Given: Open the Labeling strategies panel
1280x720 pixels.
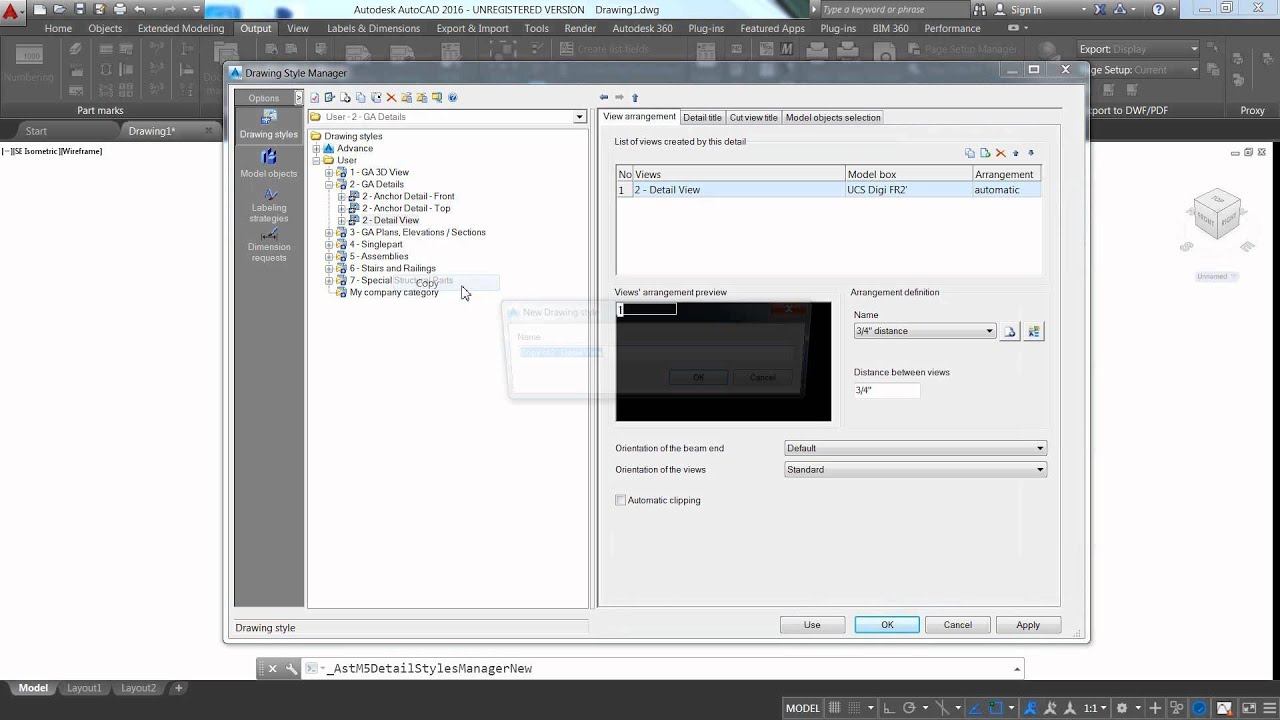Looking at the screenshot, I should pyautogui.click(x=268, y=204).
